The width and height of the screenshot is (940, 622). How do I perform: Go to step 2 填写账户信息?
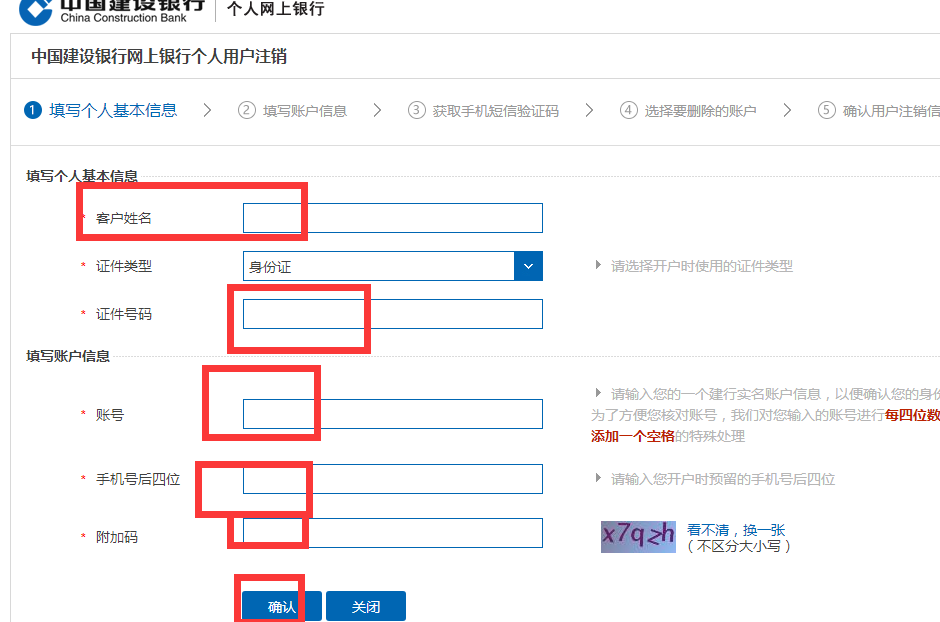pyautogui.click(x=293, y=111)
